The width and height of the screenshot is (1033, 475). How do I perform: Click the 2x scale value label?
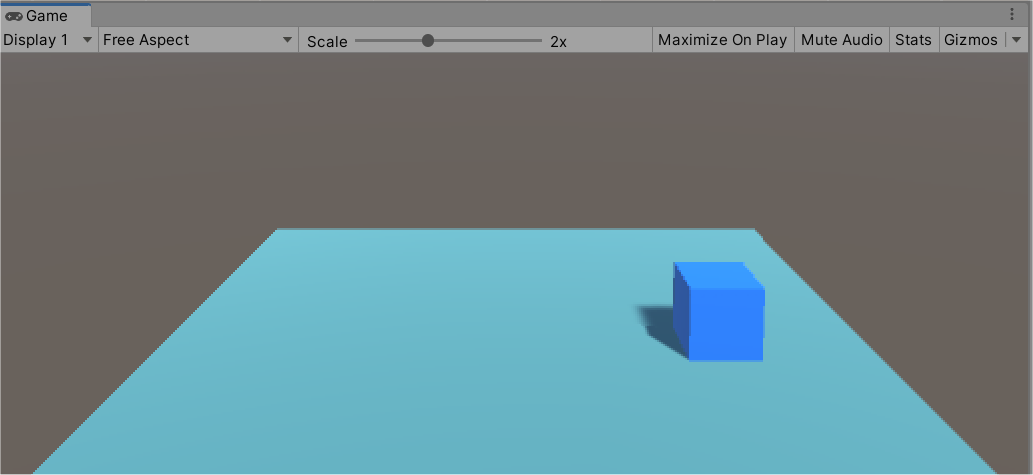pos(558,42)
